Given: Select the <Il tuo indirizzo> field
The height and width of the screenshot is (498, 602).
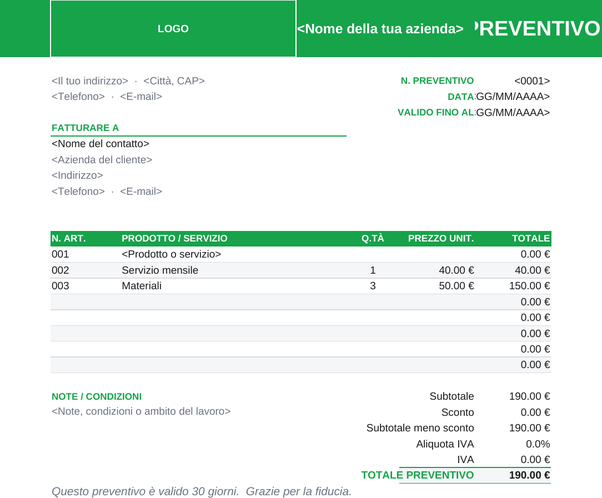Looking at the screenshot, I should click(x=90, y=81).
